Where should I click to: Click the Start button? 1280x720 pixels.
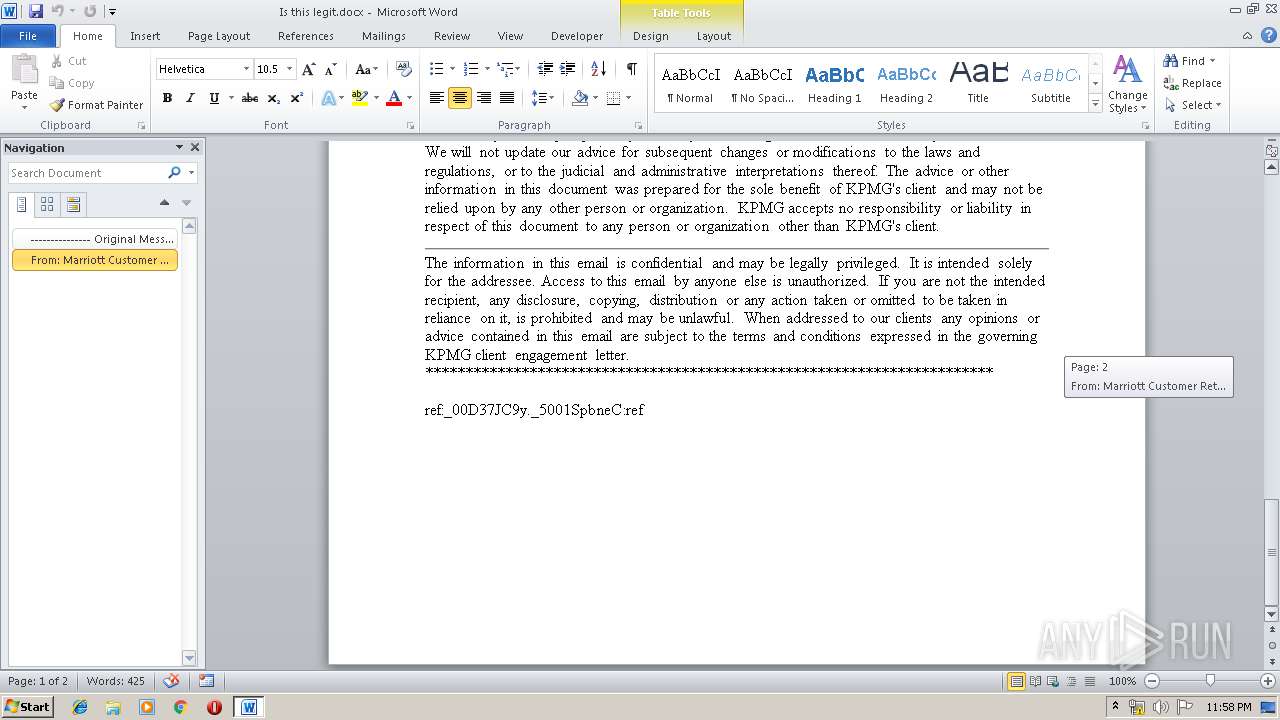[27, 706]
